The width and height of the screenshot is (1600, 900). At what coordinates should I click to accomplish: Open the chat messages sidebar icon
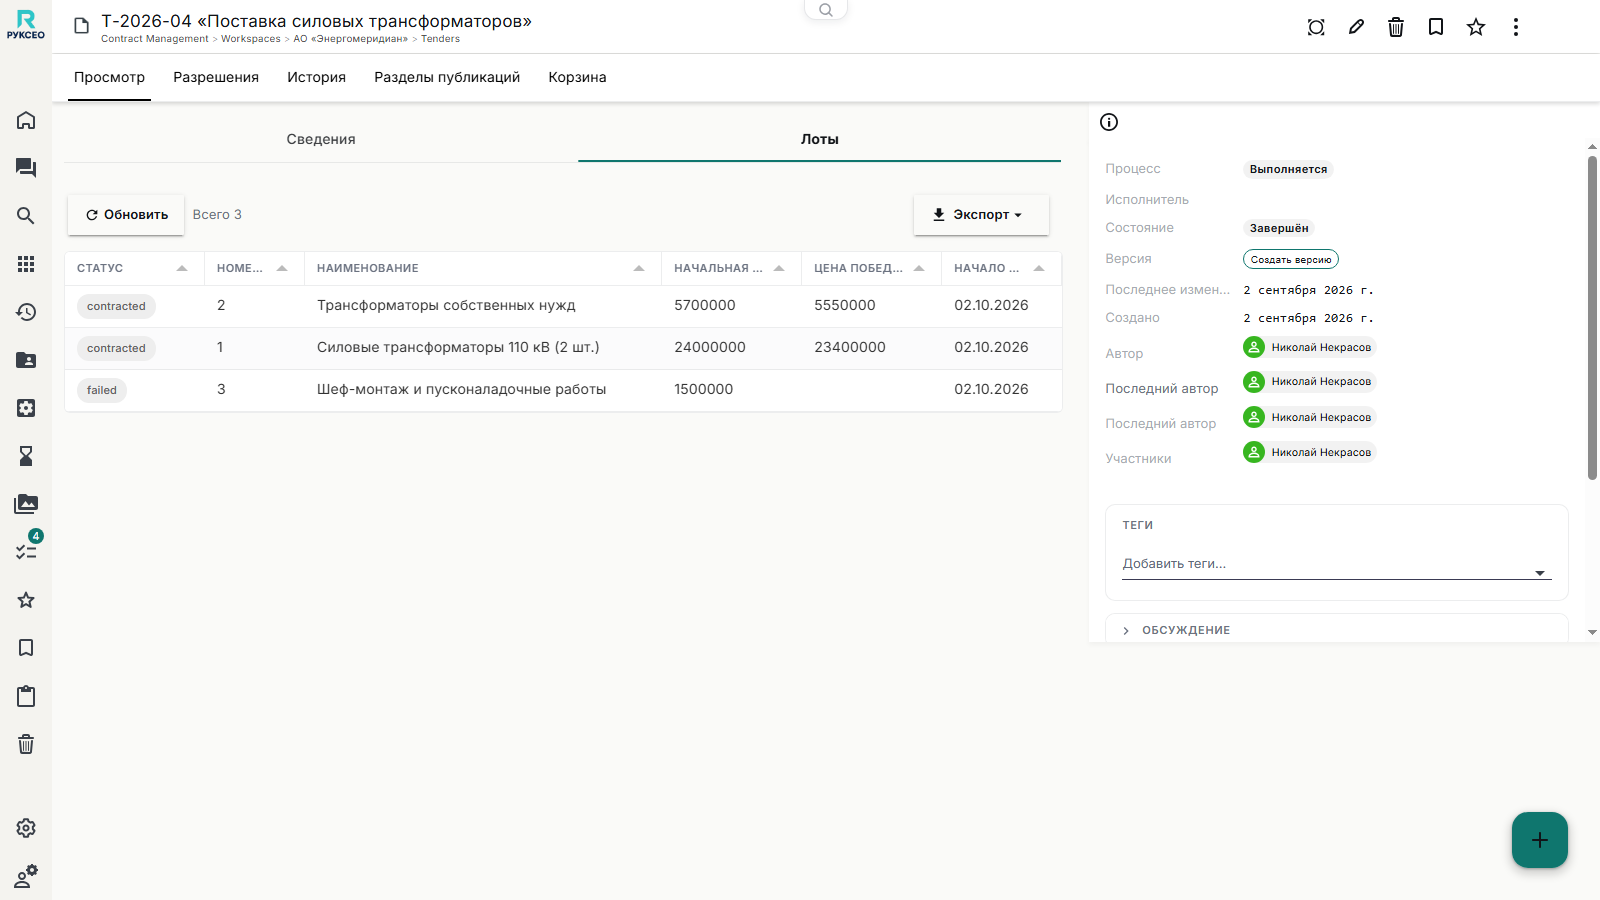click(x=26, y=168)
